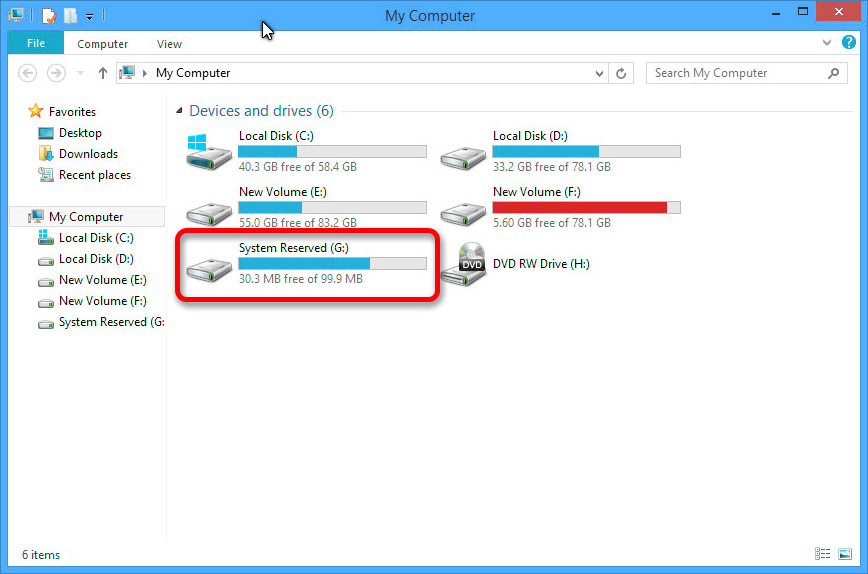Select the System Reserved (G:) drive icon
This screenshot has width=868, height=574.
[x=209, y=270]
